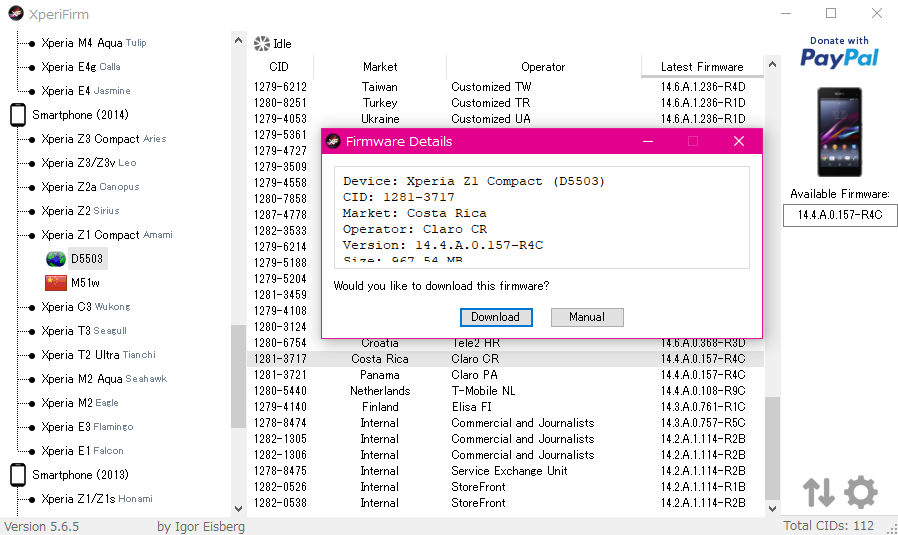898x535 pixels.
Task: Select Xperia E4g Calla
Action: coord(81,67)
